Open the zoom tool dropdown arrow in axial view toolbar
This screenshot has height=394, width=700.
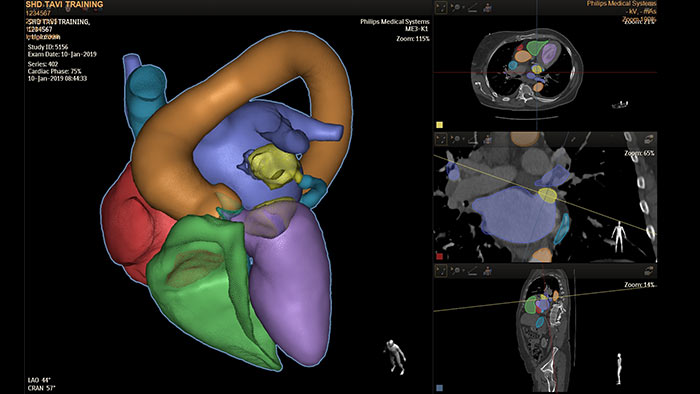click(x=463, y=8)
